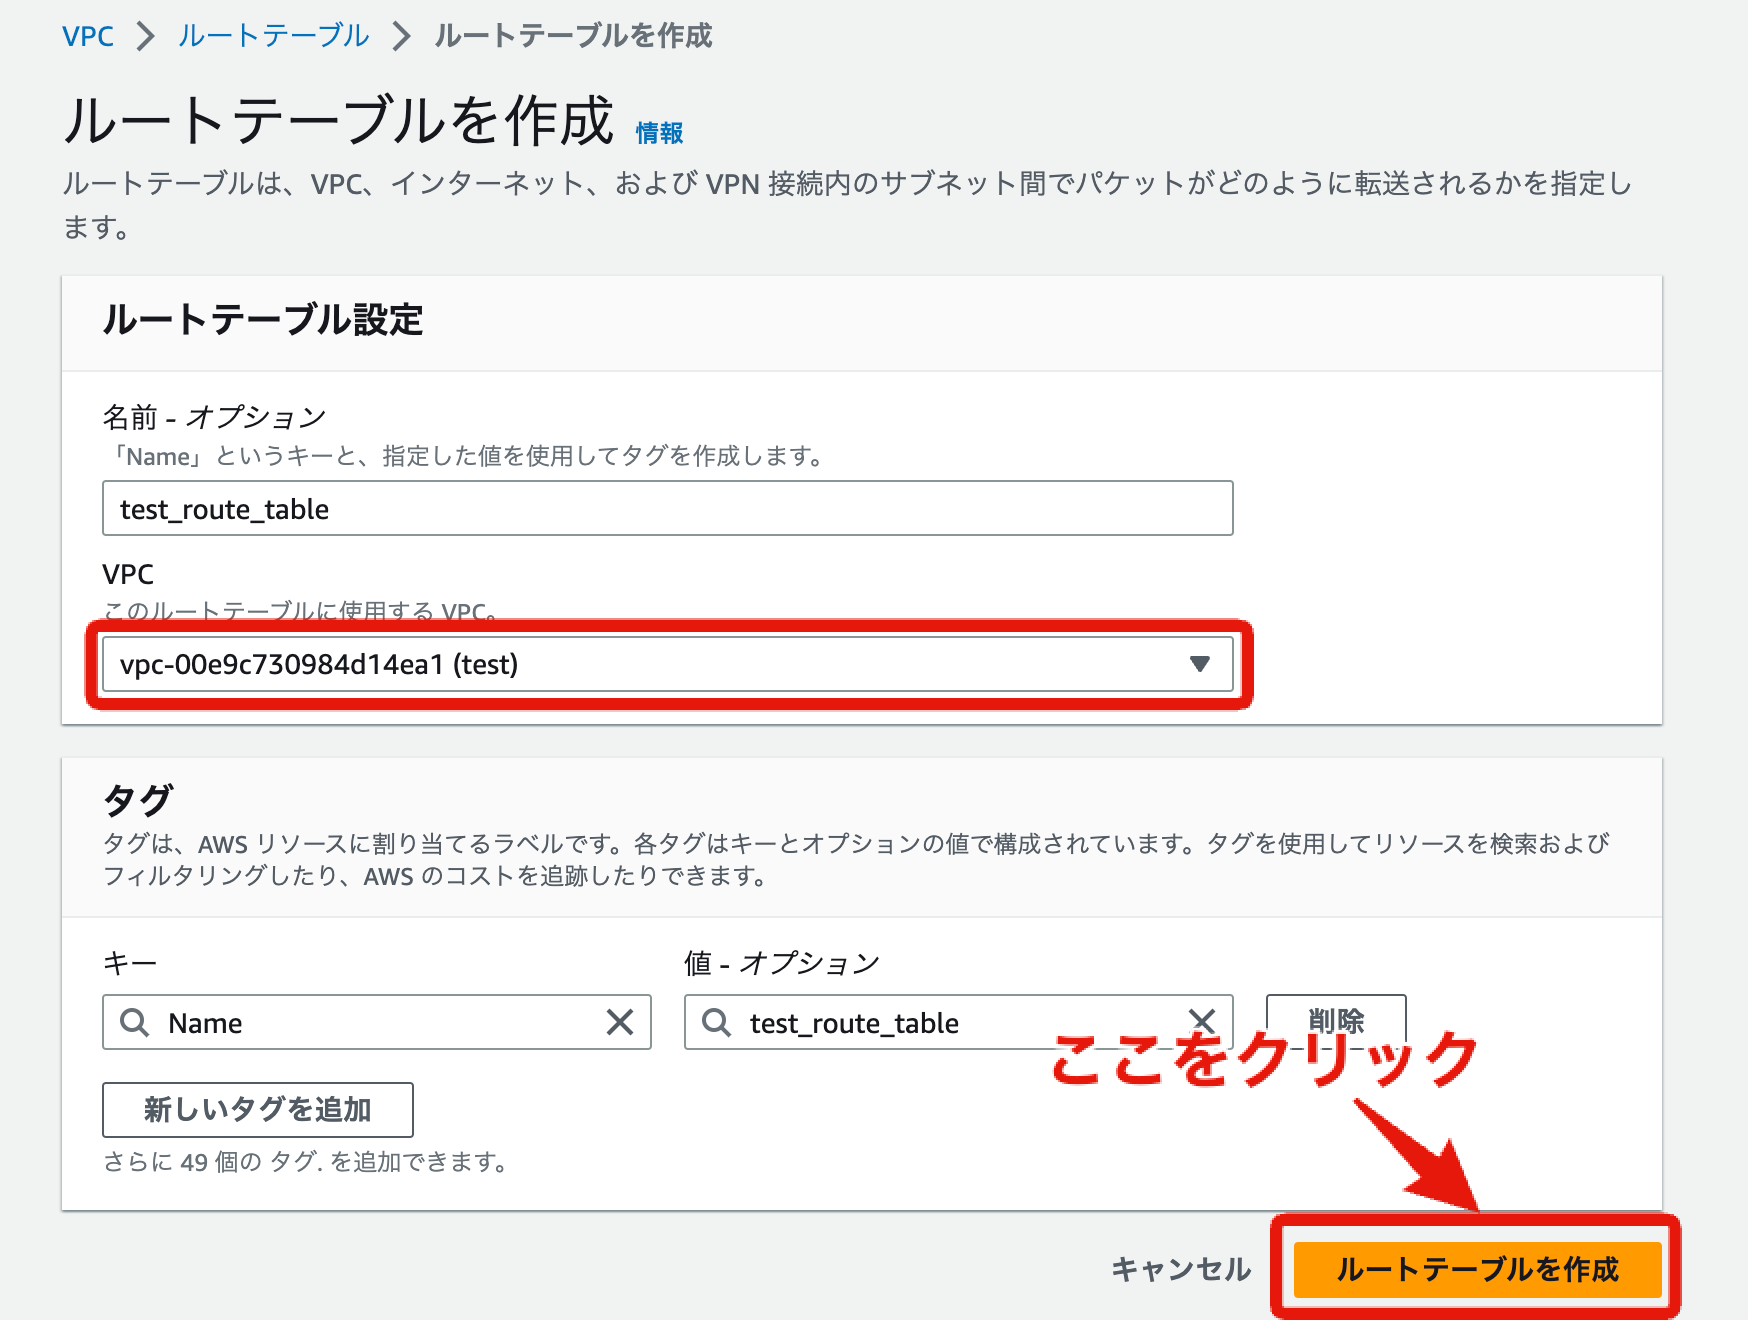
Task: Go to VPC breadcrumb link
Action: 88,36
